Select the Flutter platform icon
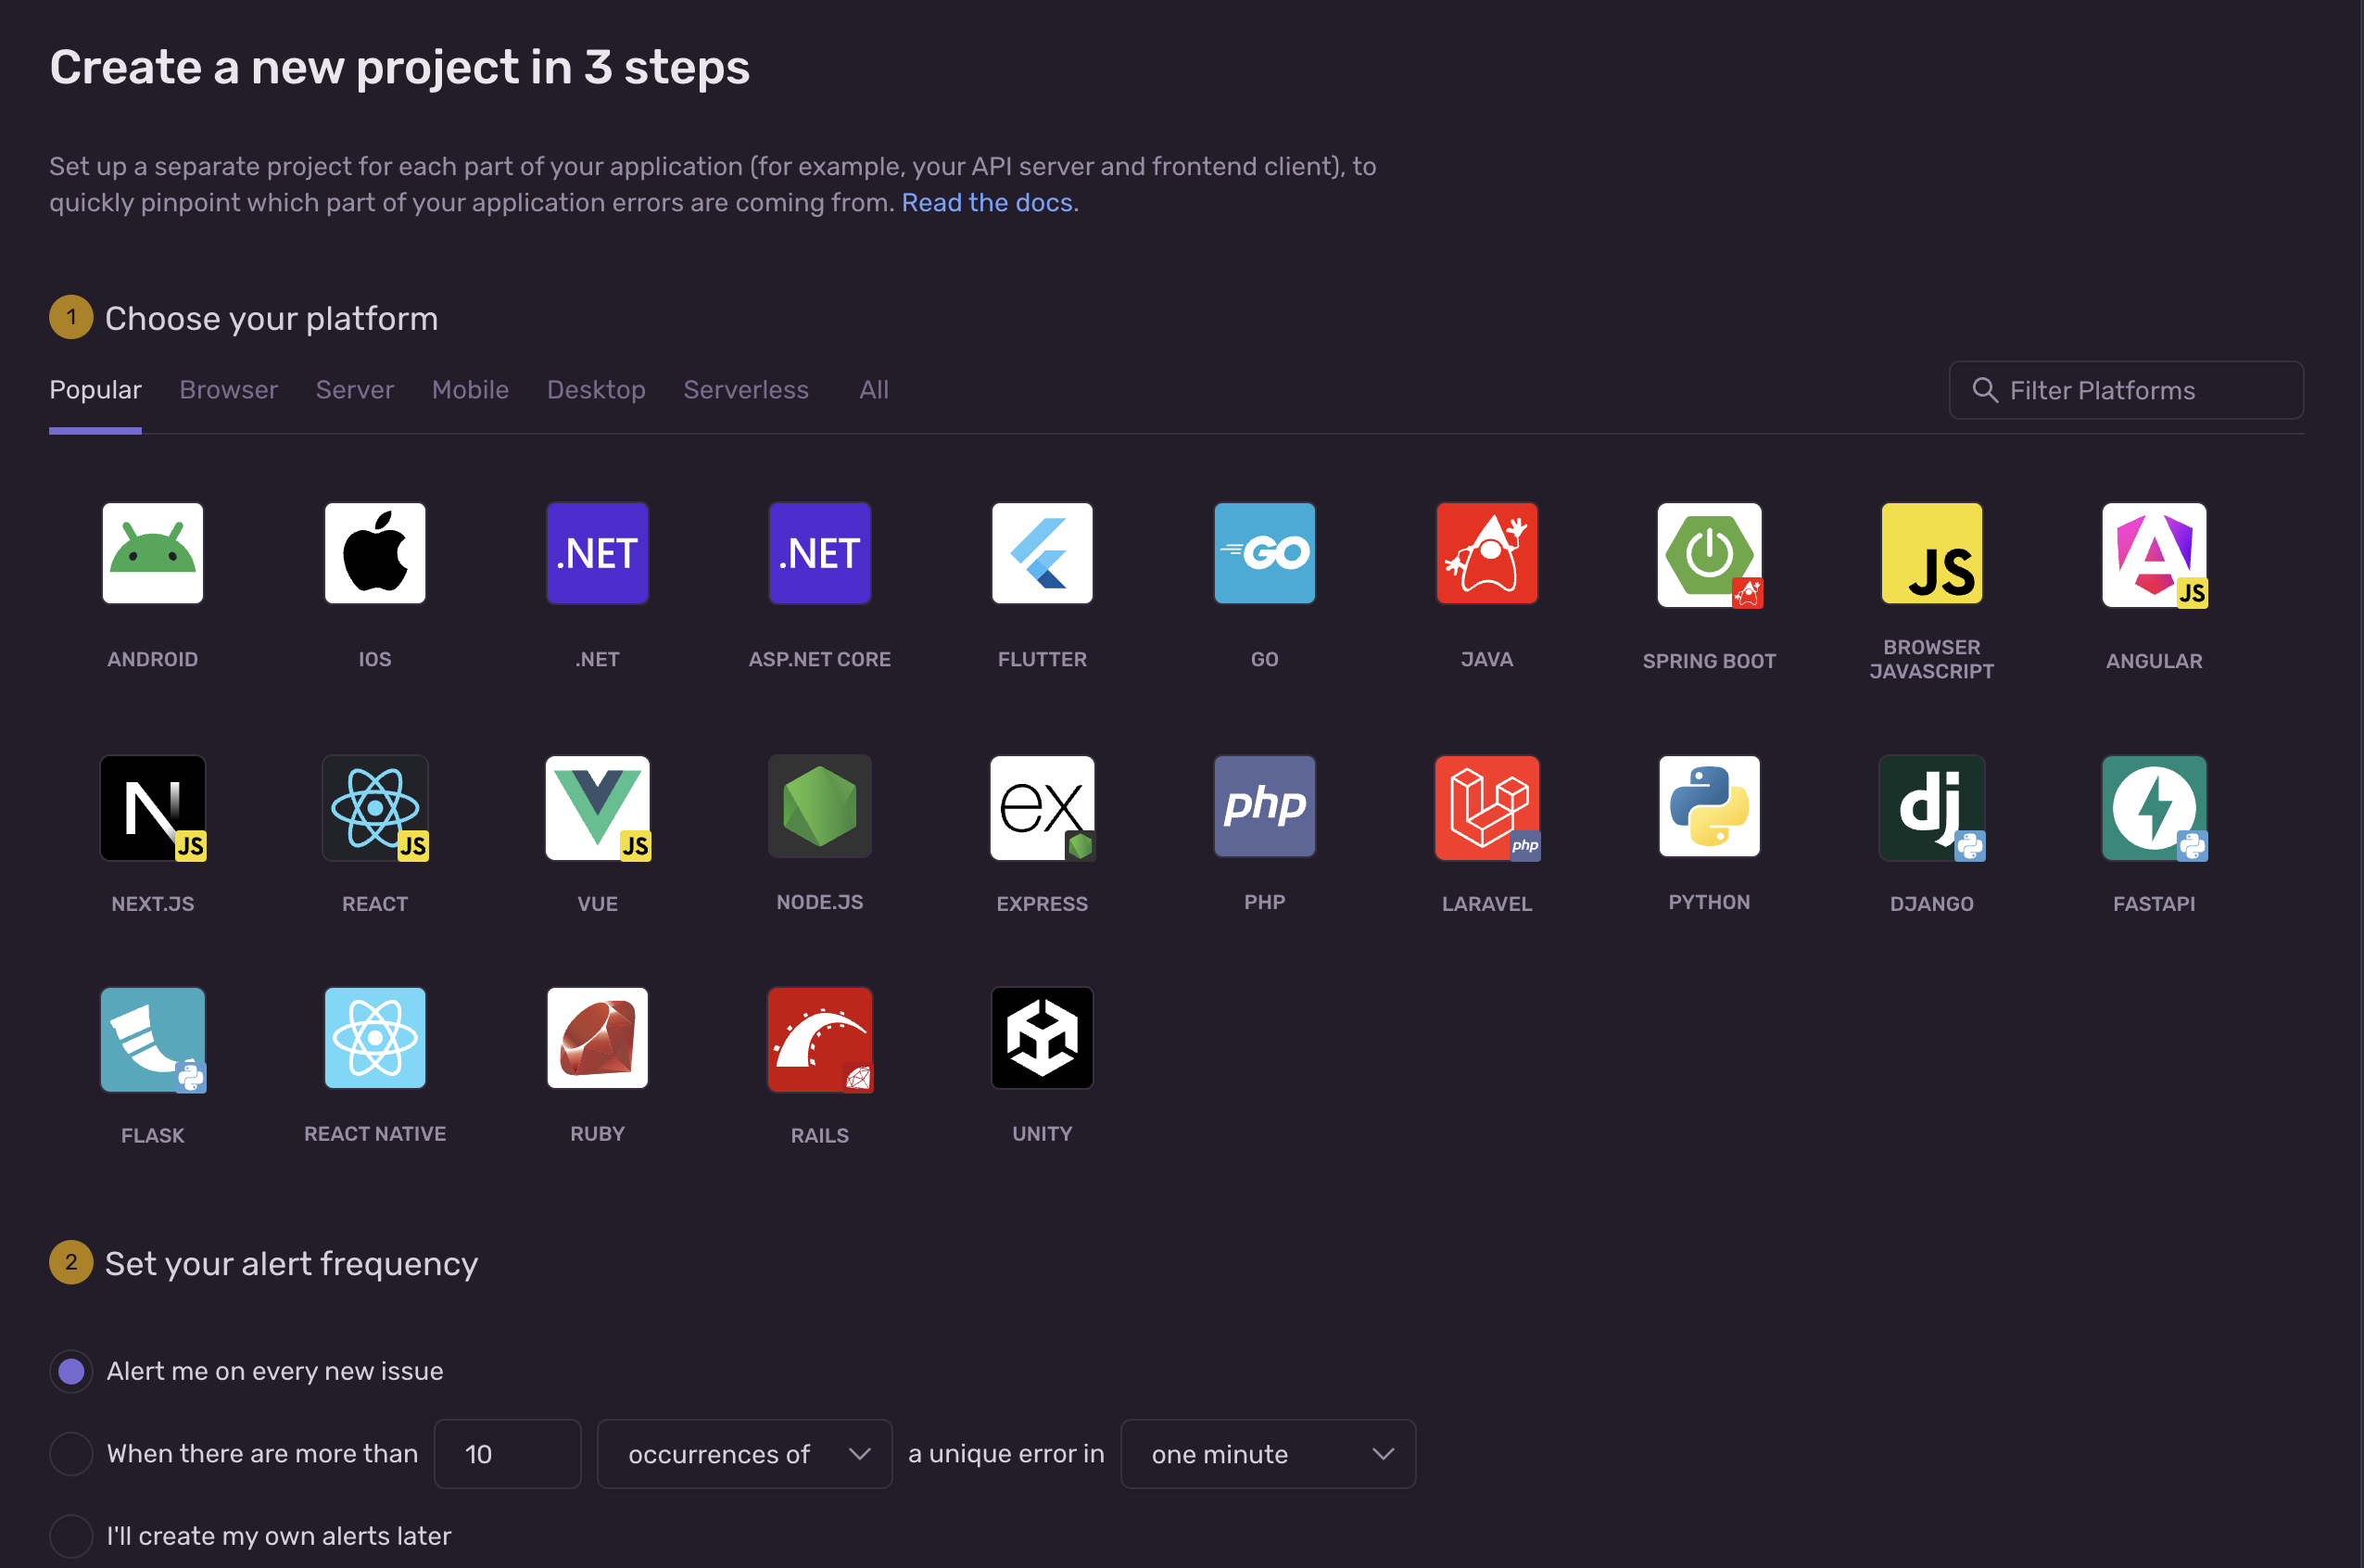Image resolution: width=2364 pixels, height=1568 pixels. 1042,553
